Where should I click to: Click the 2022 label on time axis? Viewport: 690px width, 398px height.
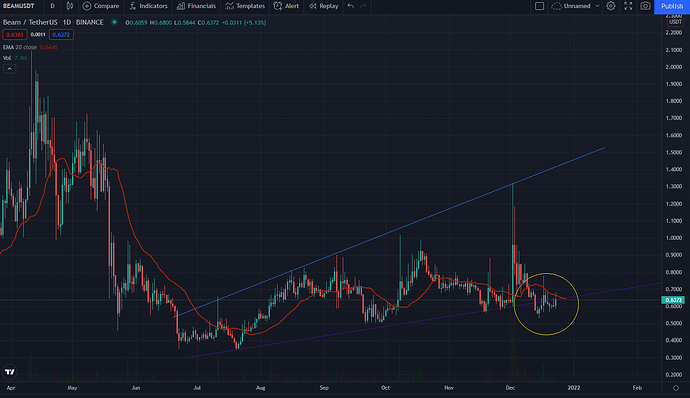(574, 388)
